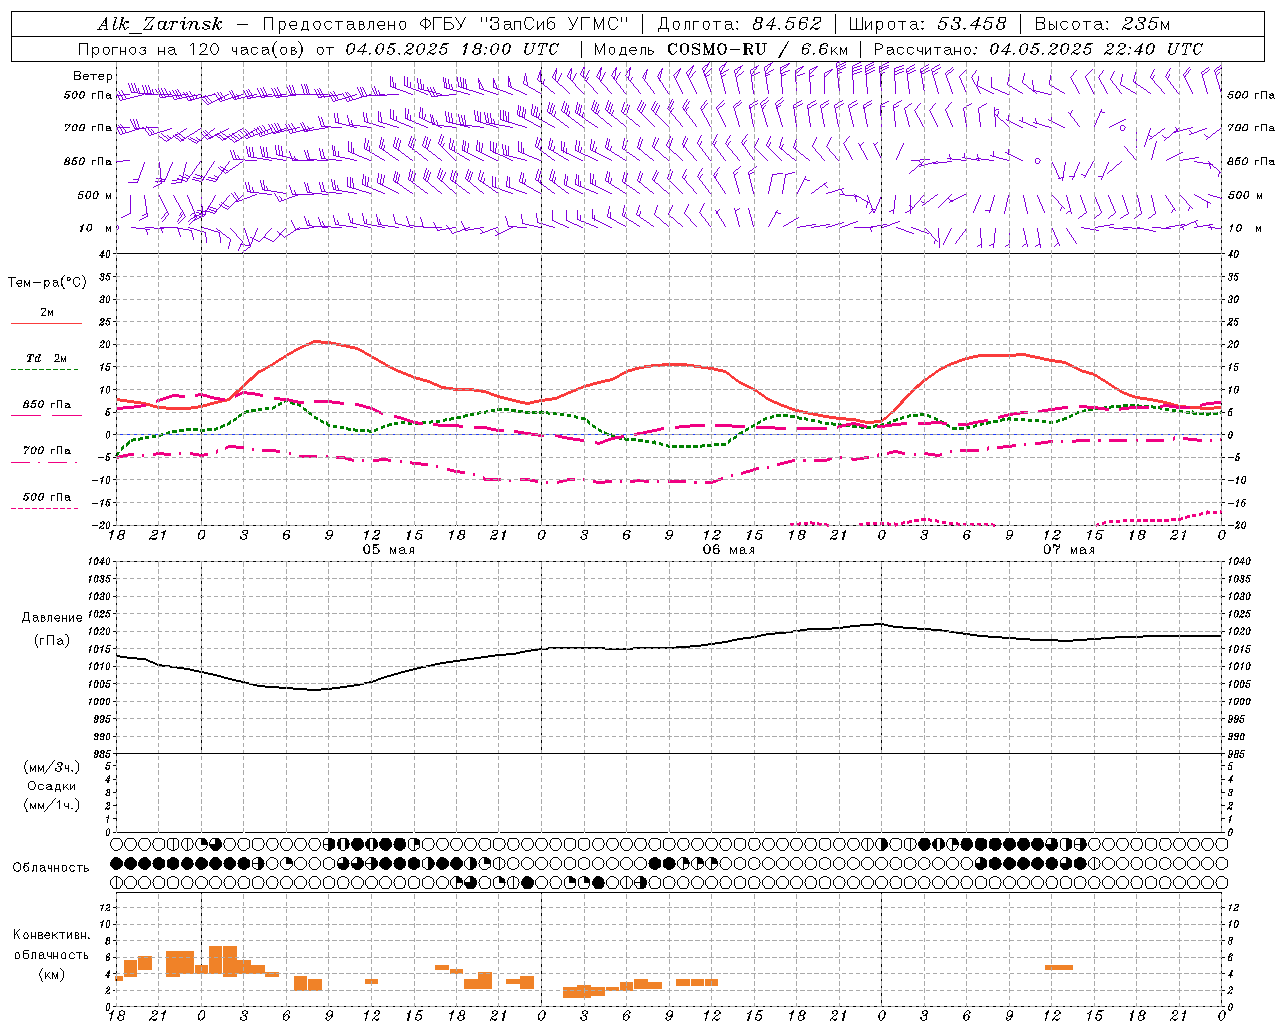1280x1024 pixels.
Task: Click the date label '05 мая'
Action: pyautogui.click(x=389, y=550)
